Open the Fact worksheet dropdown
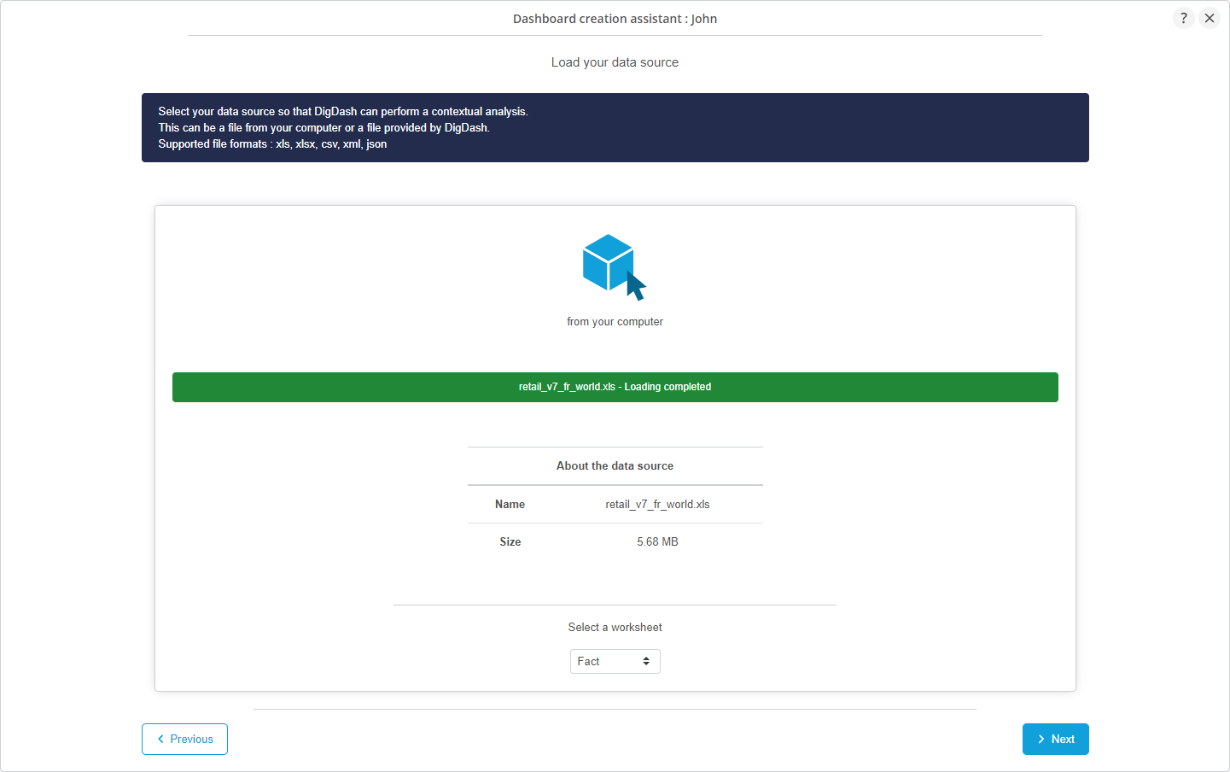1230x772 pixels. point(614,661)
